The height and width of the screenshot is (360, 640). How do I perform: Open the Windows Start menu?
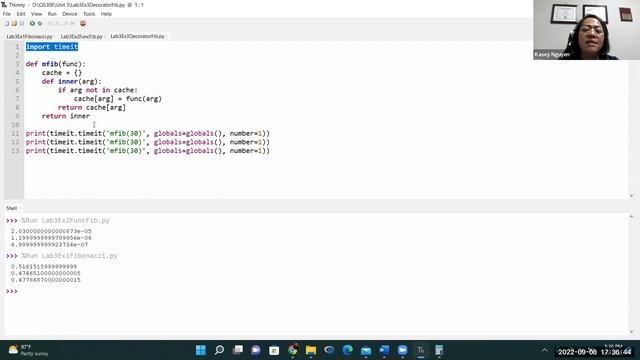(x=201, y=350)
